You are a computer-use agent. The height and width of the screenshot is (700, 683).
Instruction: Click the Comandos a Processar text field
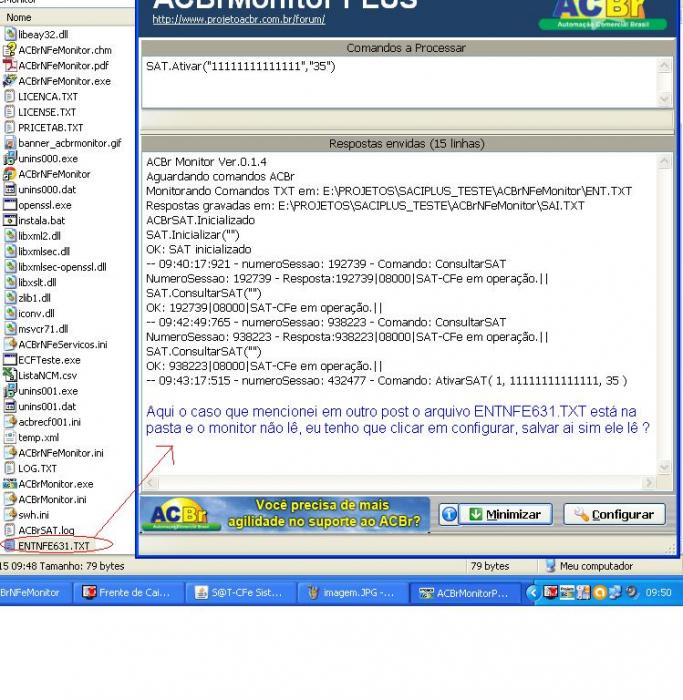tap(399, 82)
